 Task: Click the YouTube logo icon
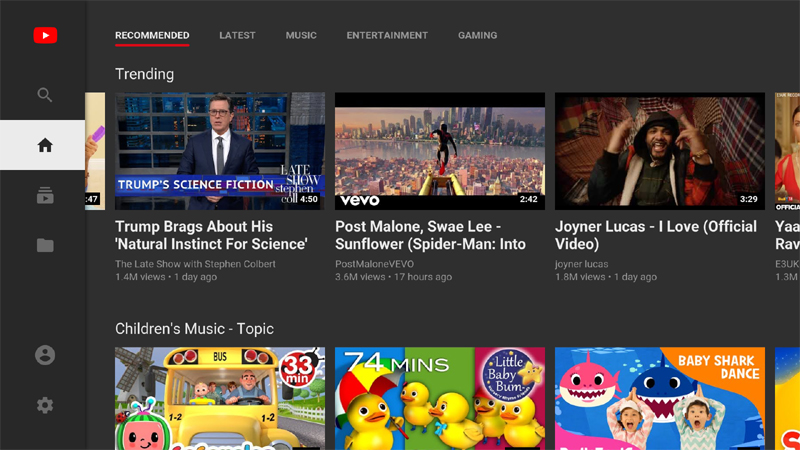coord(45,35)
